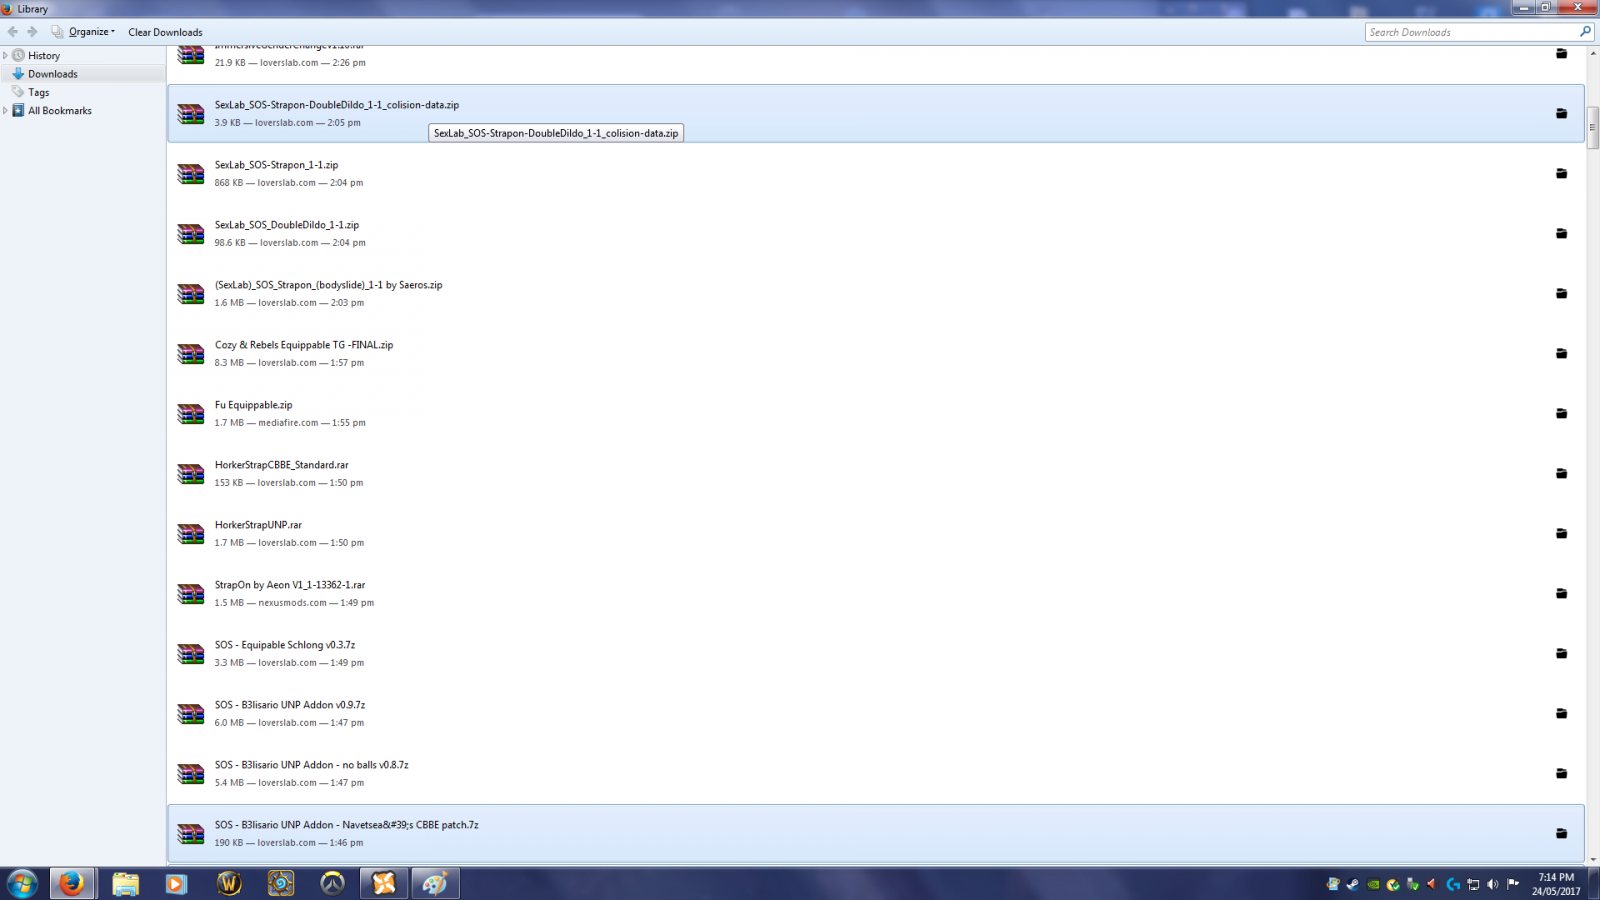This screenshot has height=900, width=1600.
Task: Select the HorkerStrapCBBE_Standard.rar file name
Action: 281,465
